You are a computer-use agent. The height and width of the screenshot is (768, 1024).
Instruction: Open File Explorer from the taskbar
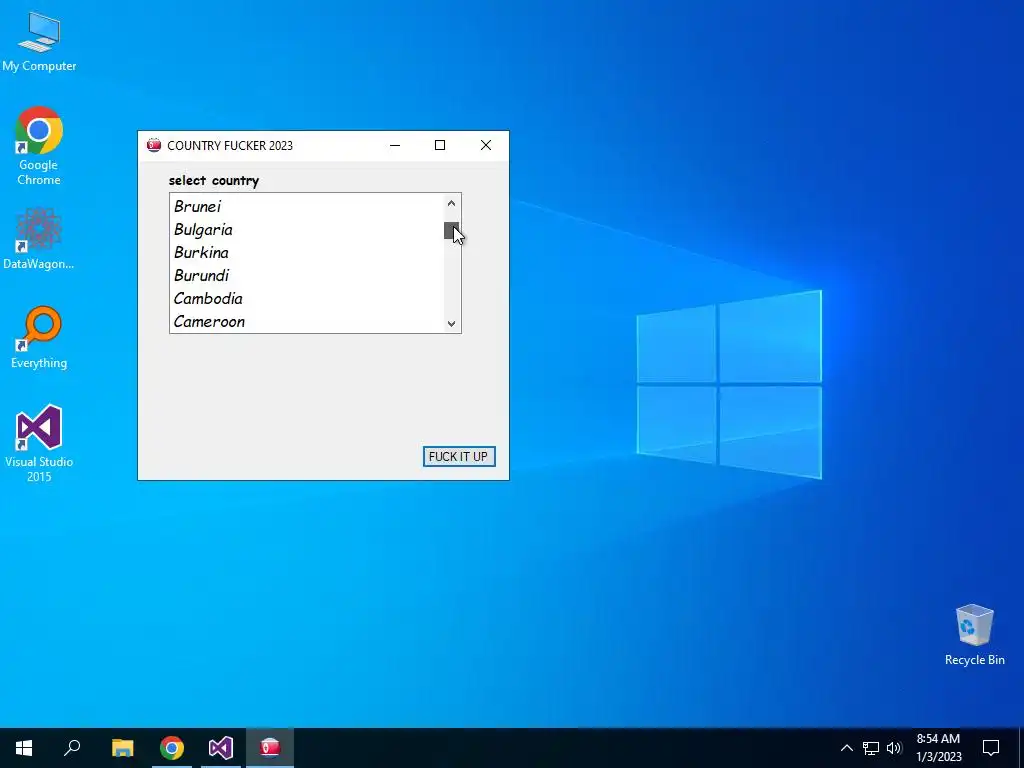(x=122, y=748)
